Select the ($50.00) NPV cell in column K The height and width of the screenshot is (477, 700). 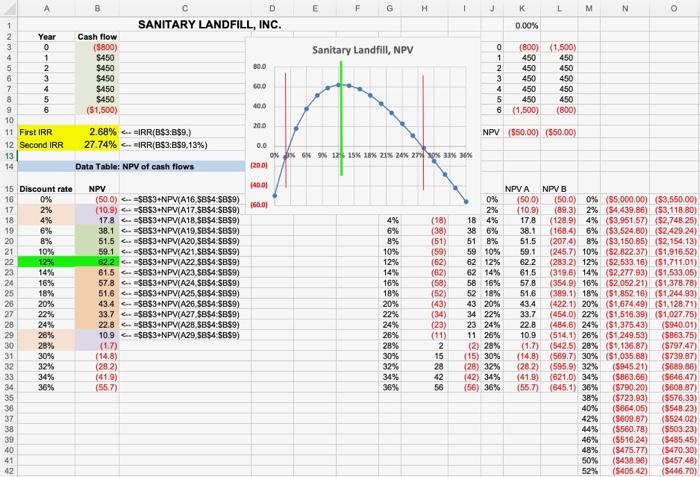[x=522, y=132]
